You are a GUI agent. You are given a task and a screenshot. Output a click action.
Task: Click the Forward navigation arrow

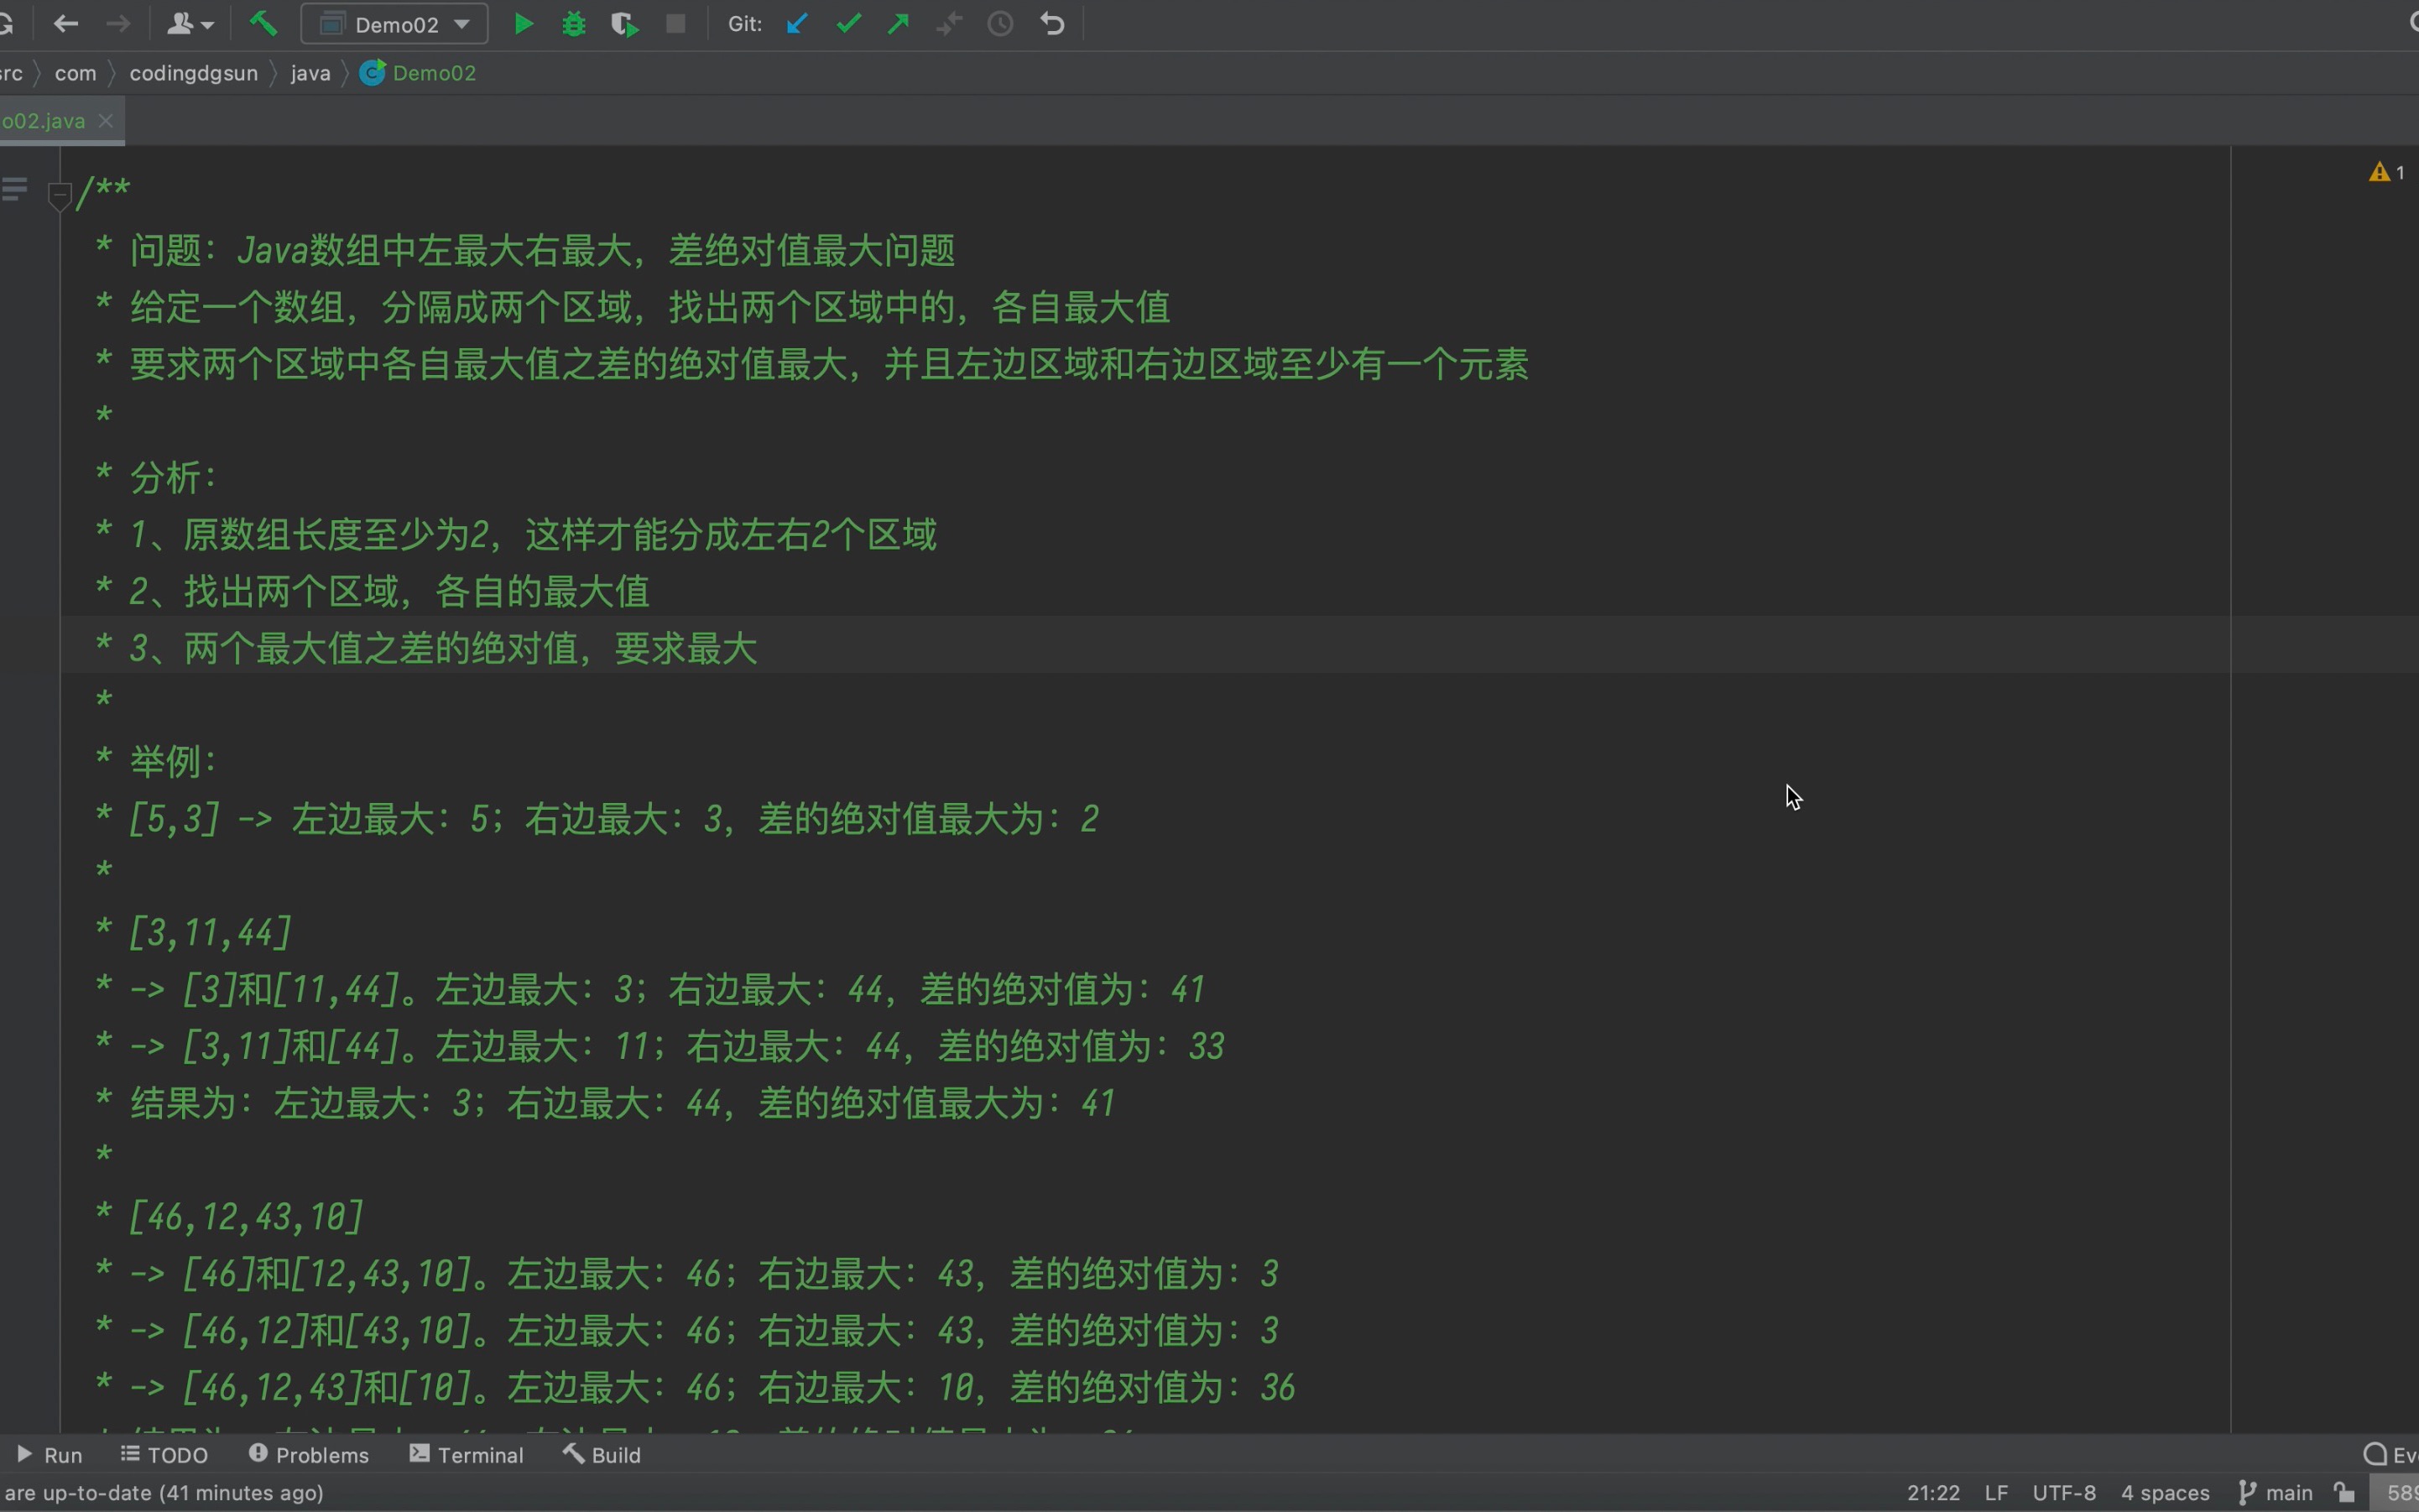pos(118,24)
